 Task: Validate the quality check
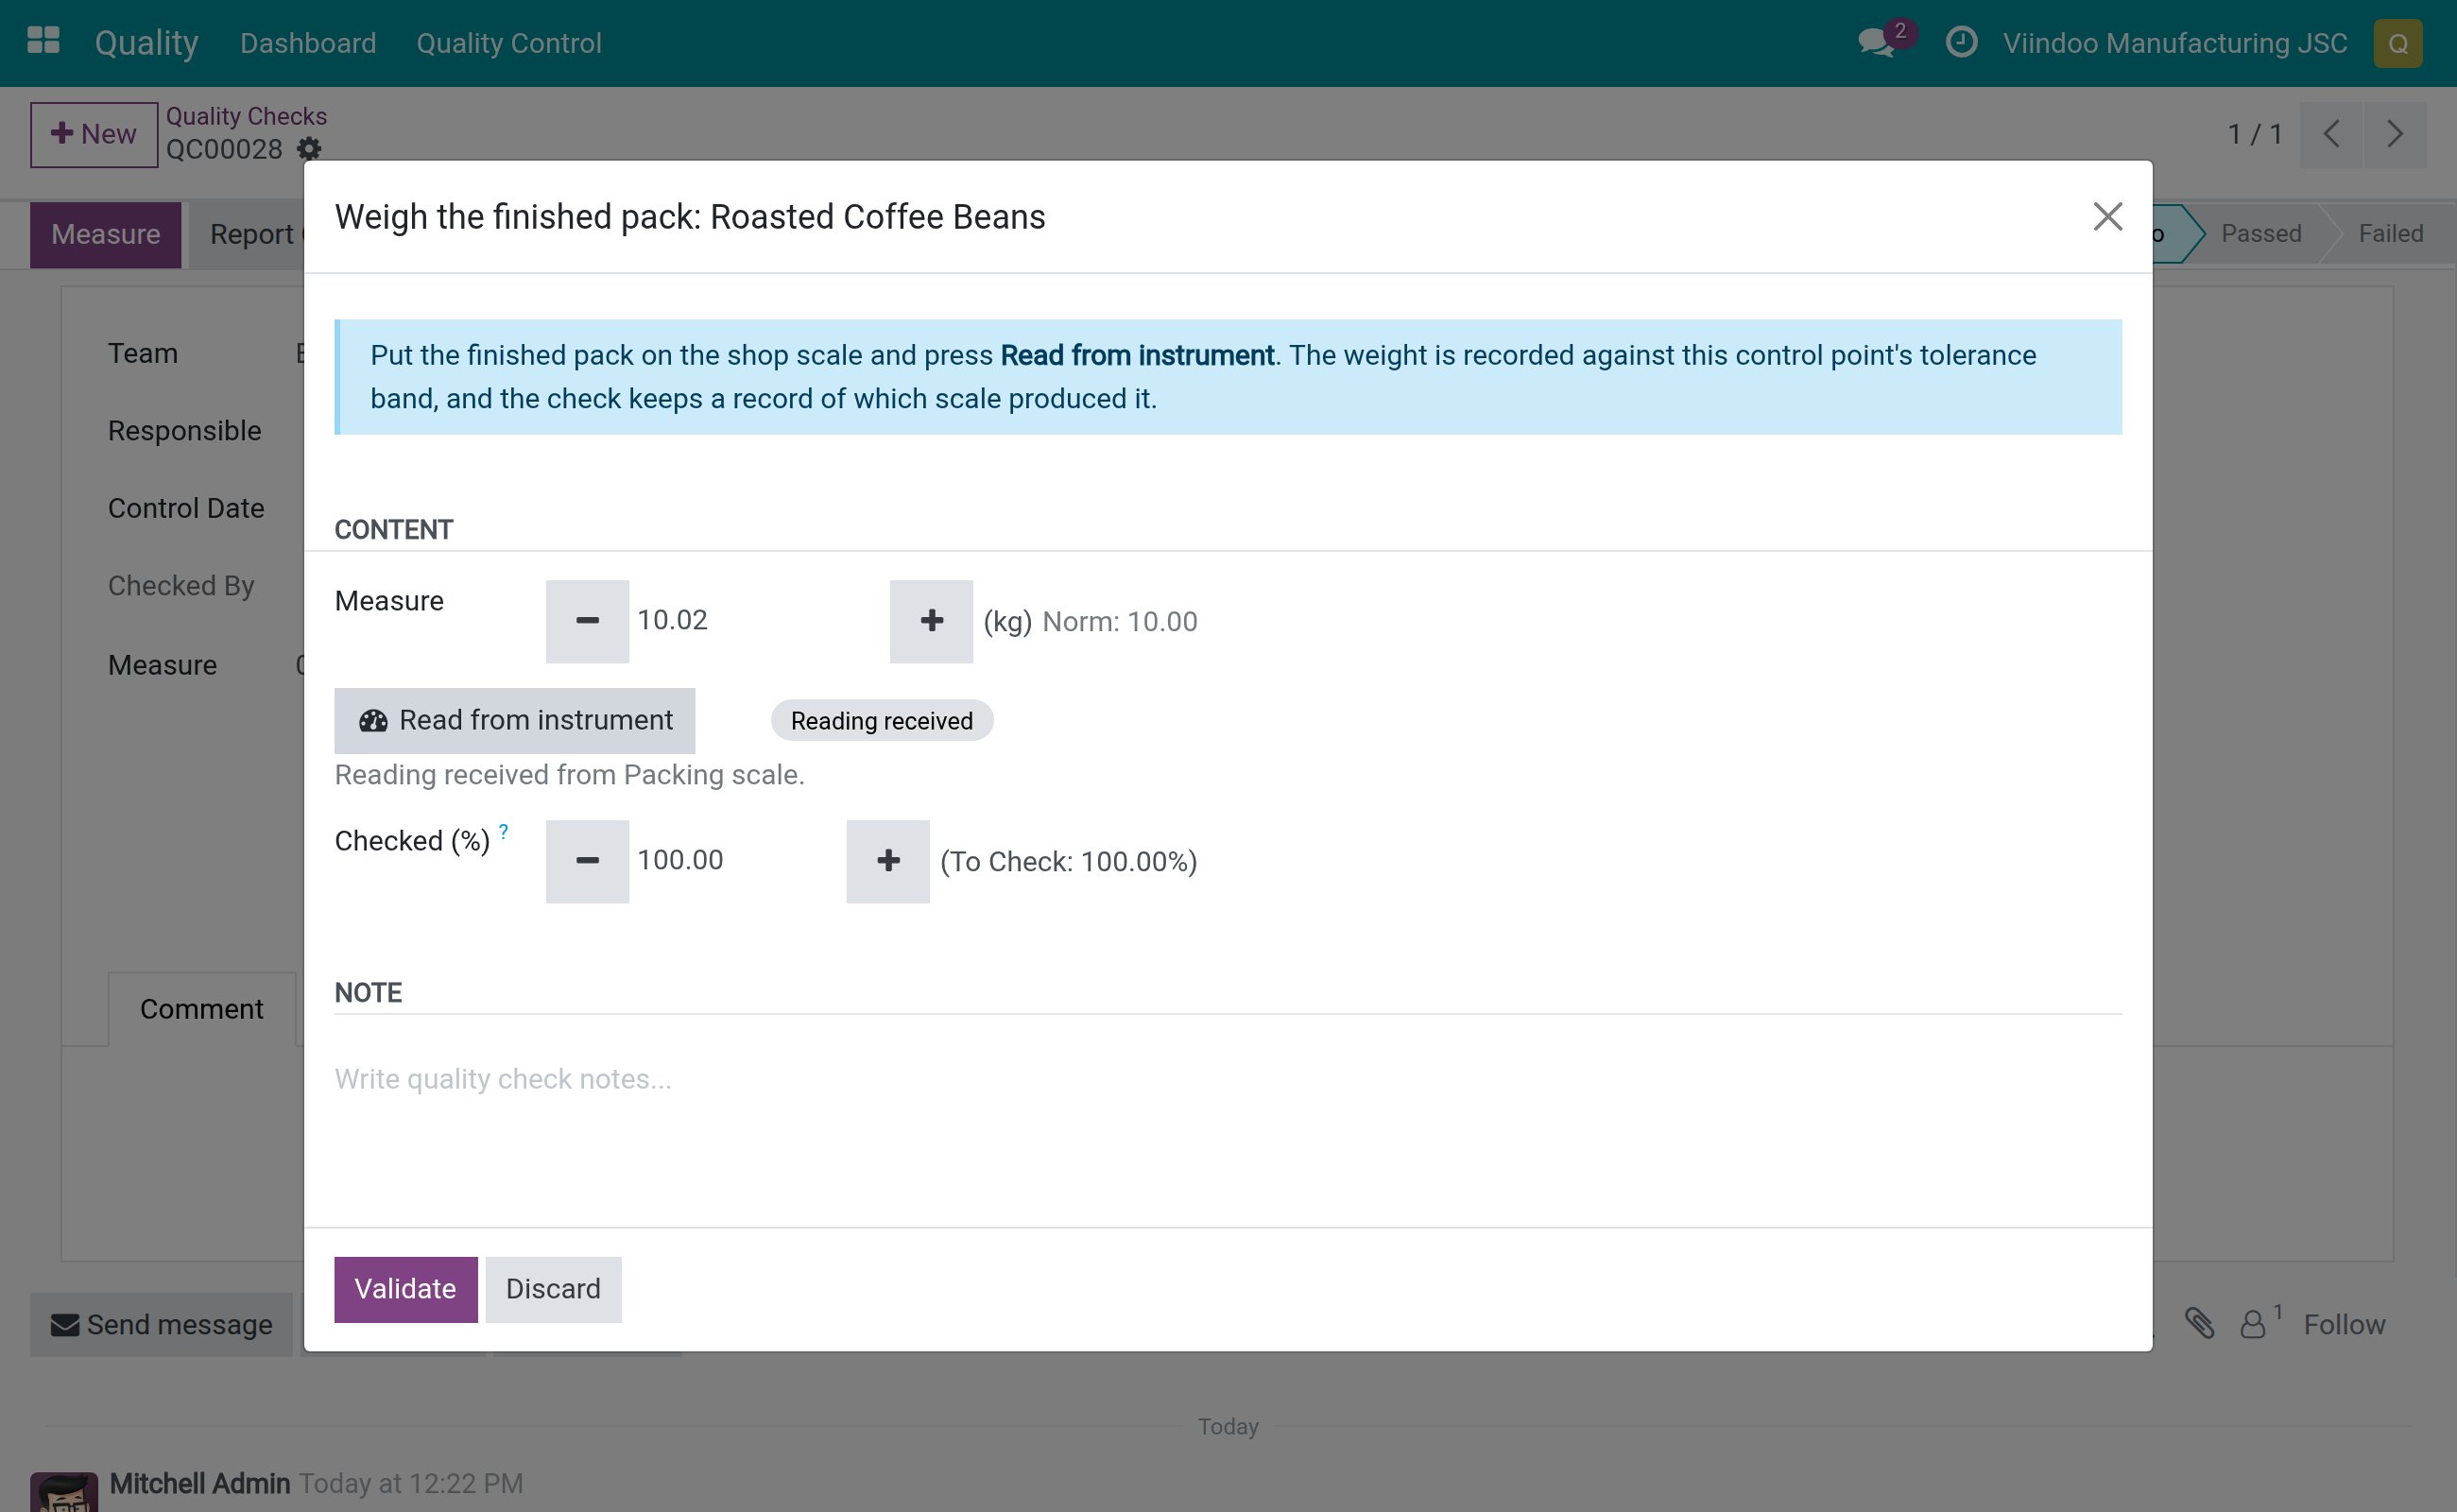(405, 1289)
